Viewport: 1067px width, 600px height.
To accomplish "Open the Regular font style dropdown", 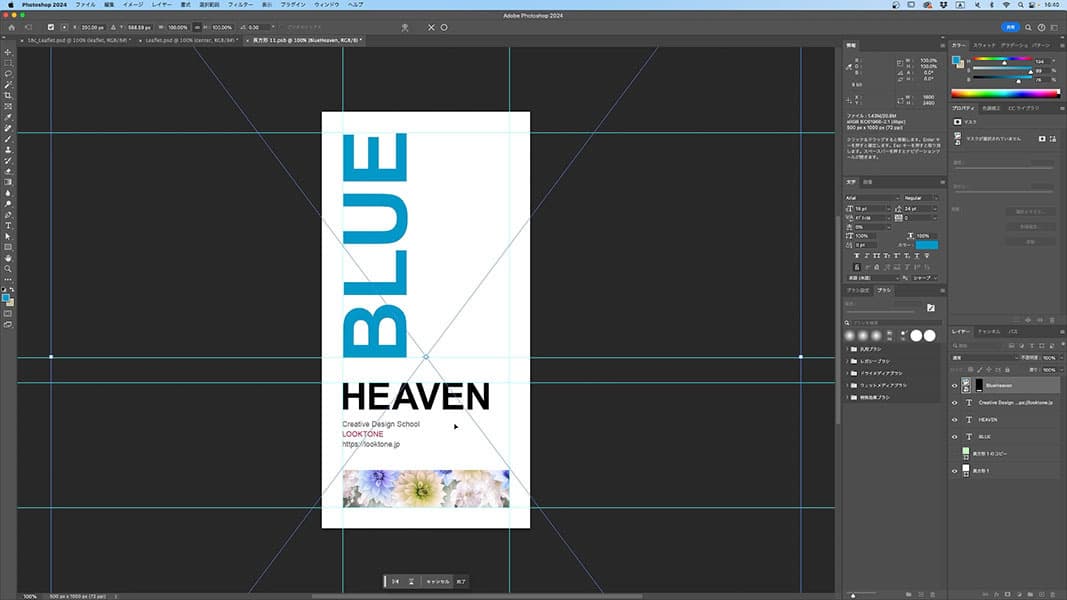I will 920,198.
